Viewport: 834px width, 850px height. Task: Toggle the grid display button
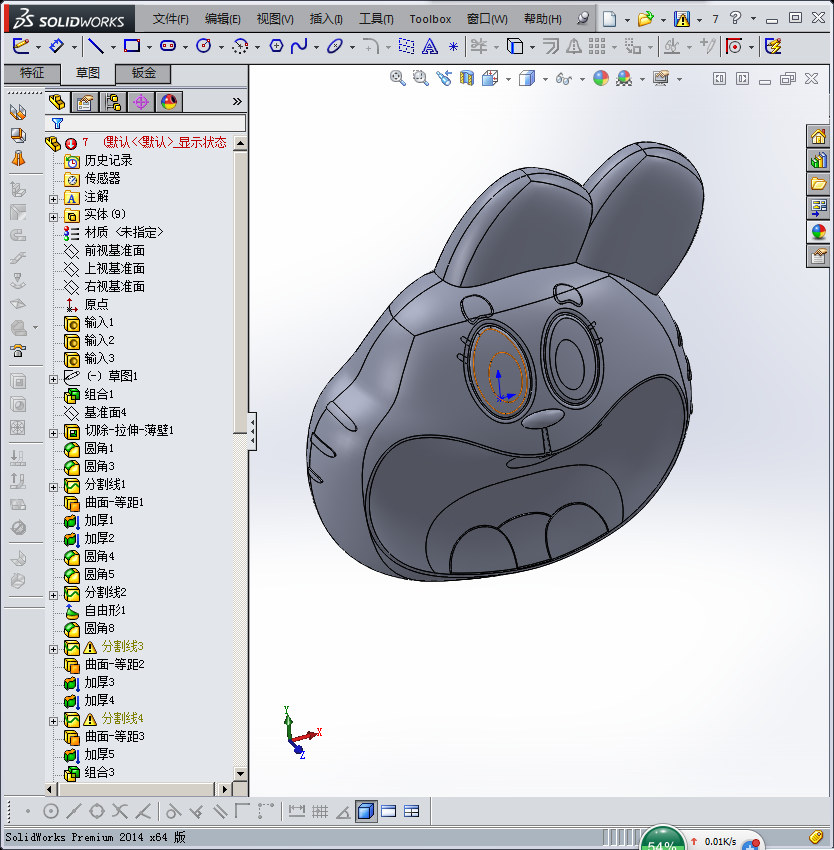320,812
